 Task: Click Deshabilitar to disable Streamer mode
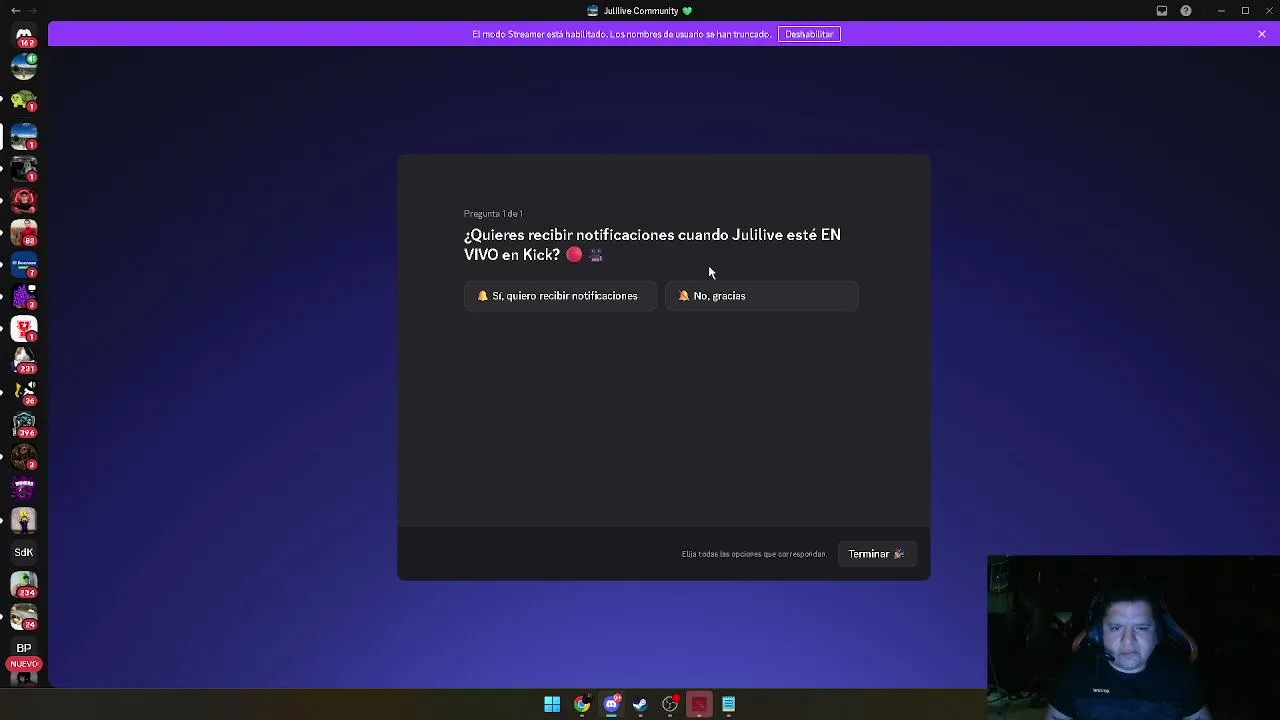point(809,34)
